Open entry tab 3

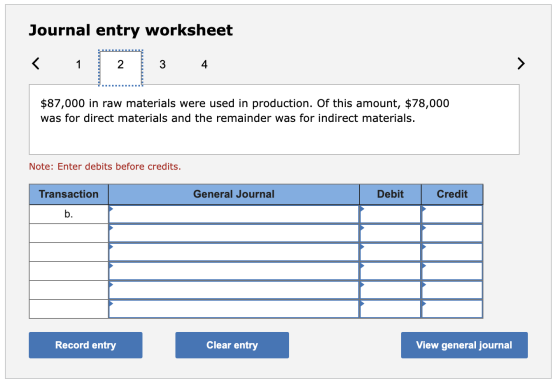(162, 64)
